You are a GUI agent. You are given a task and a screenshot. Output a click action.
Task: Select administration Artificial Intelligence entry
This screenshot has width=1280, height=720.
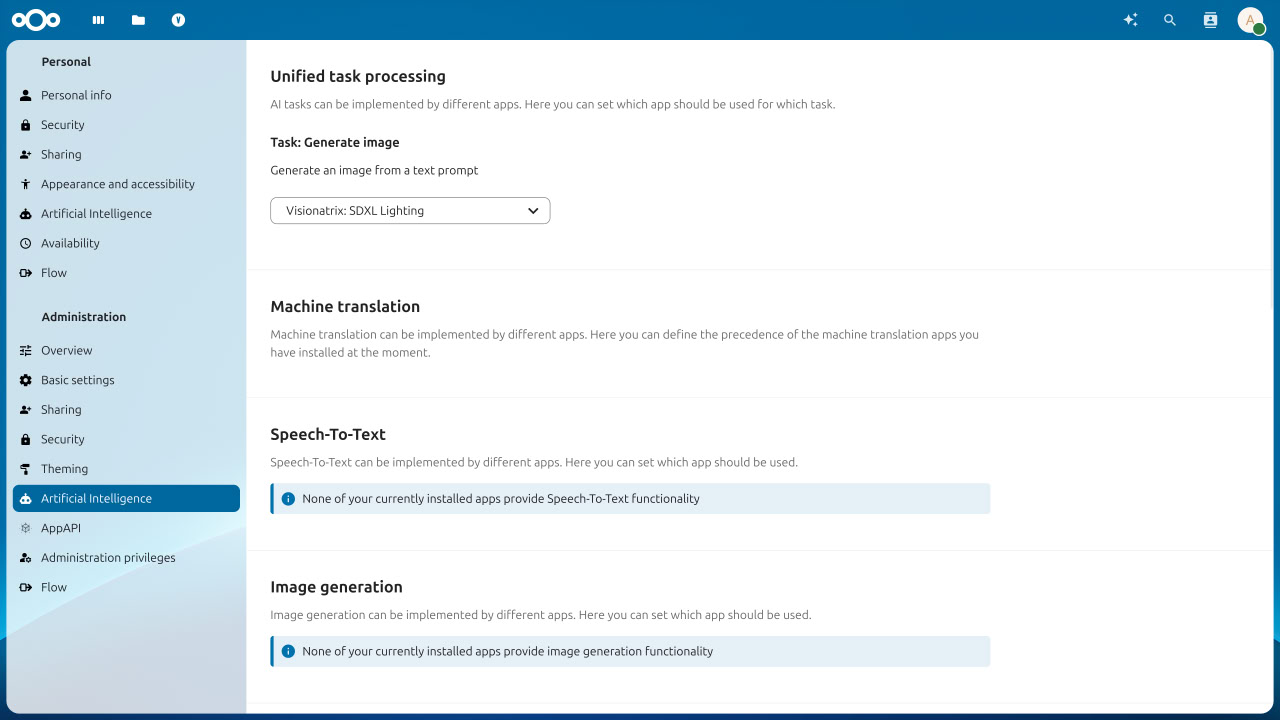pyautogui.click(x=126, y=498)
